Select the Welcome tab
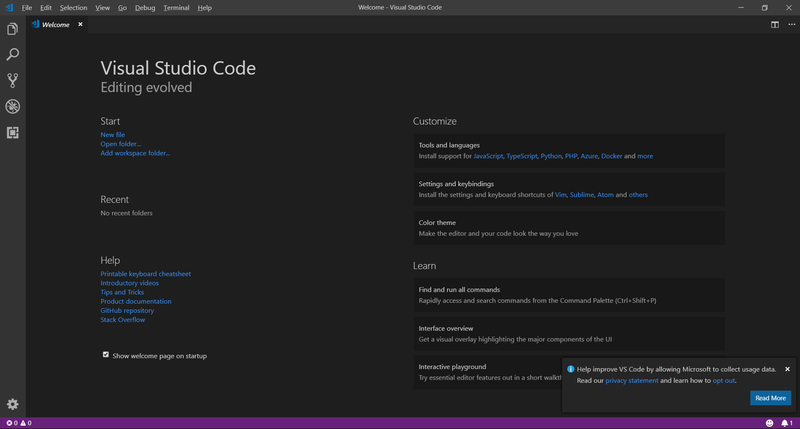The height and width of the screenshot is (429, 800). click(51, 24)
